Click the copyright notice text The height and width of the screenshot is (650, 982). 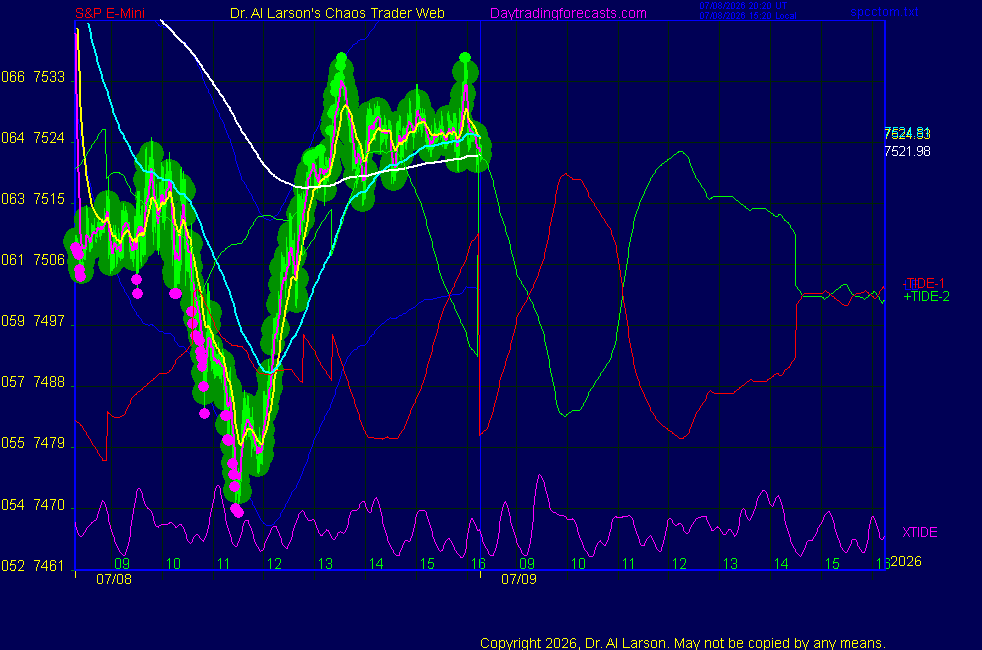(x=683, y=643)
